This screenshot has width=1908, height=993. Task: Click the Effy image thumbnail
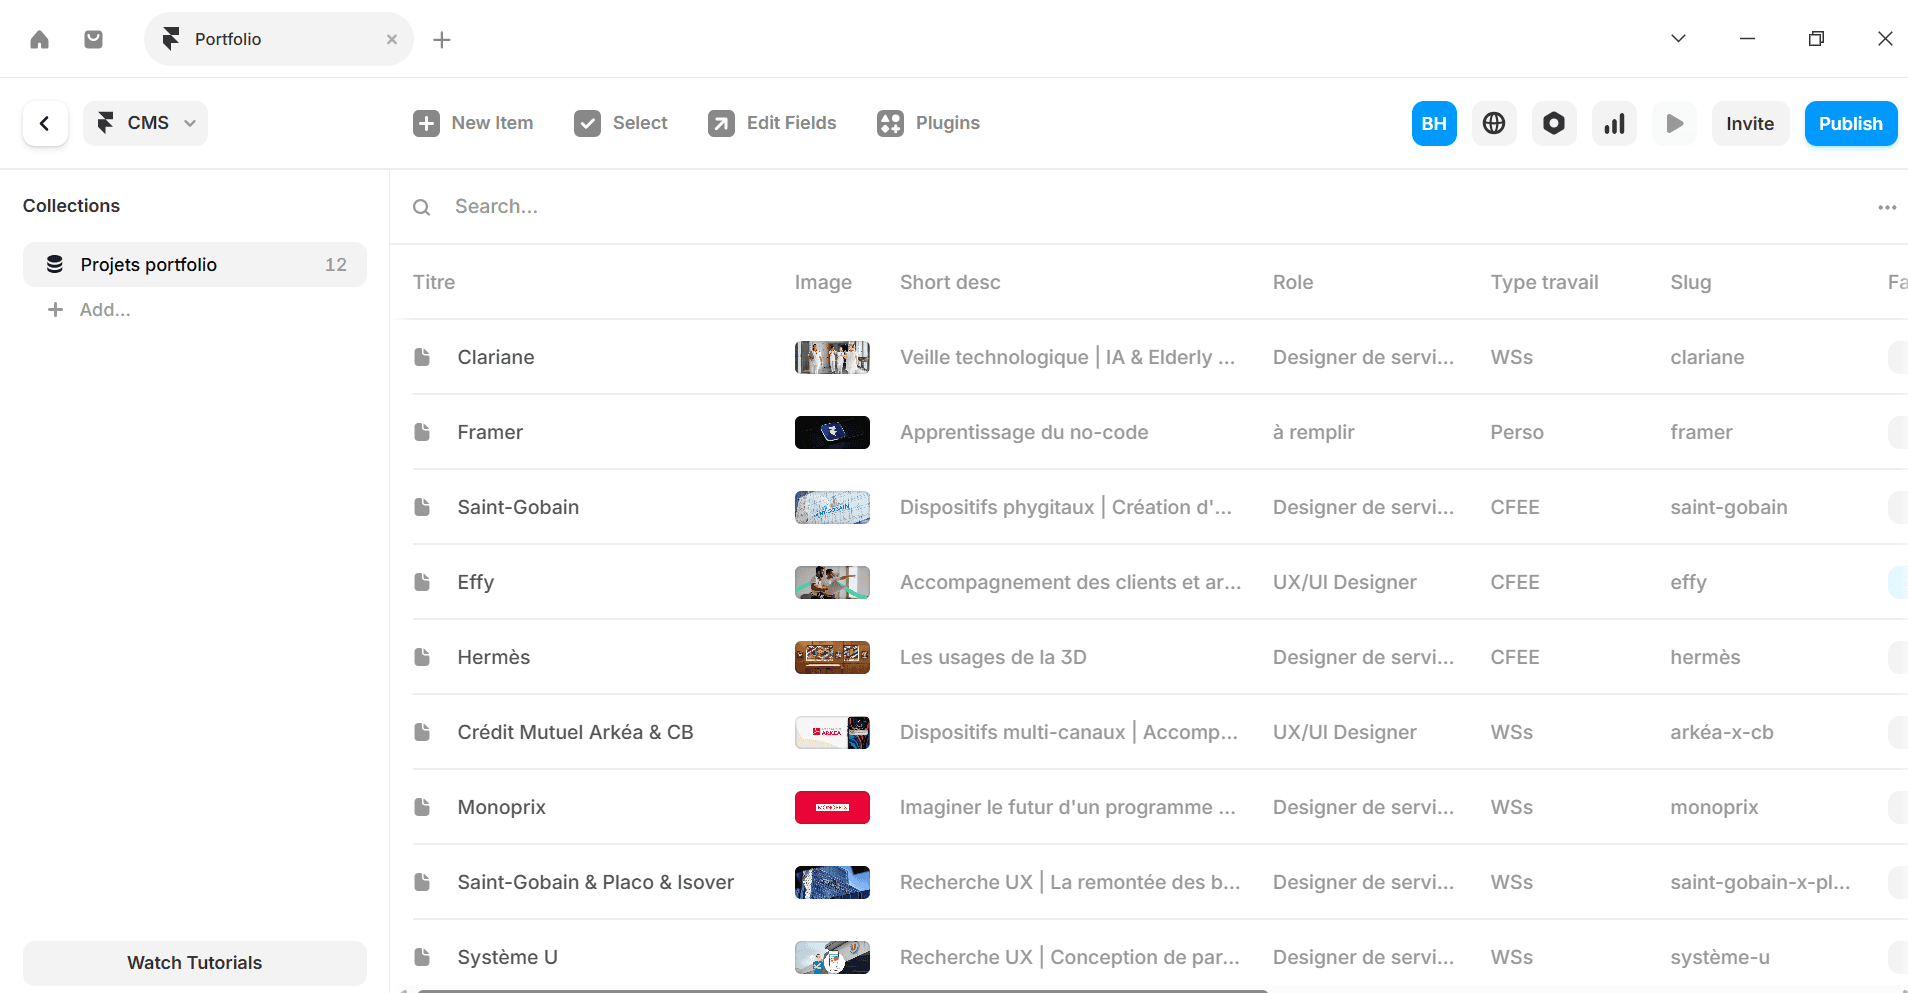click(x=832, y=582)
